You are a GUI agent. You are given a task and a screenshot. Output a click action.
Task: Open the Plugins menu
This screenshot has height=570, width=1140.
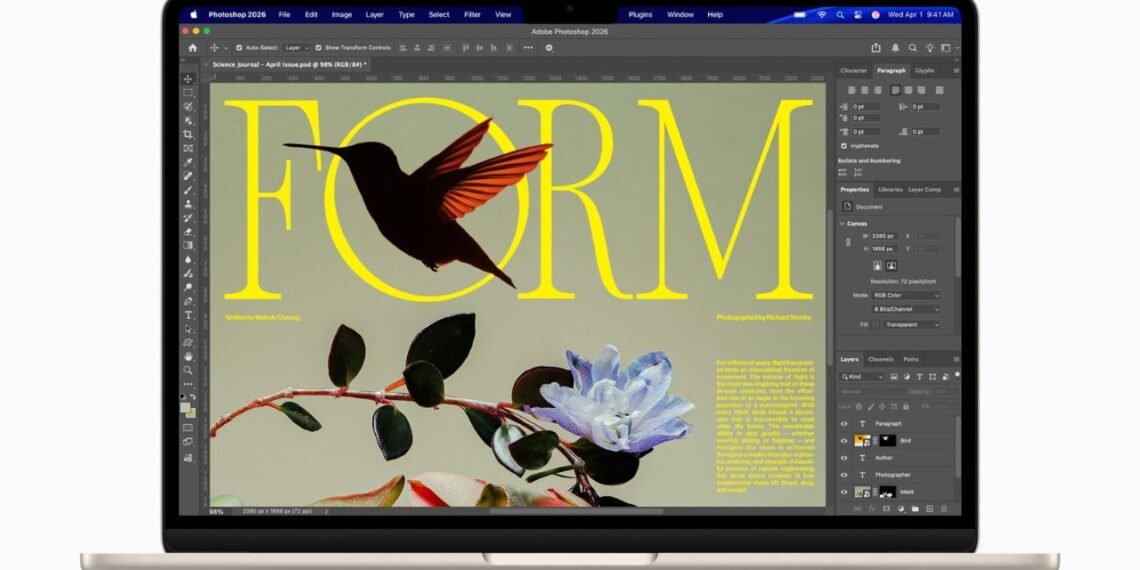click(x=641, y=15)
